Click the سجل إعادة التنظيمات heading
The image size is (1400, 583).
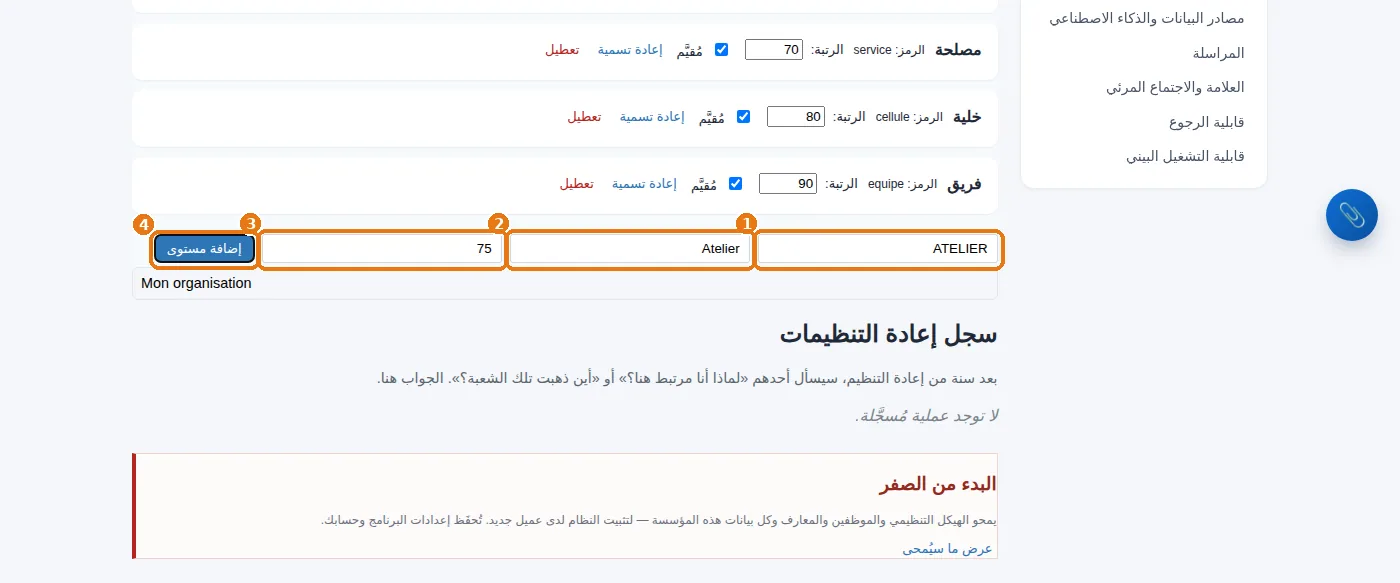click(x=888, y=334)
